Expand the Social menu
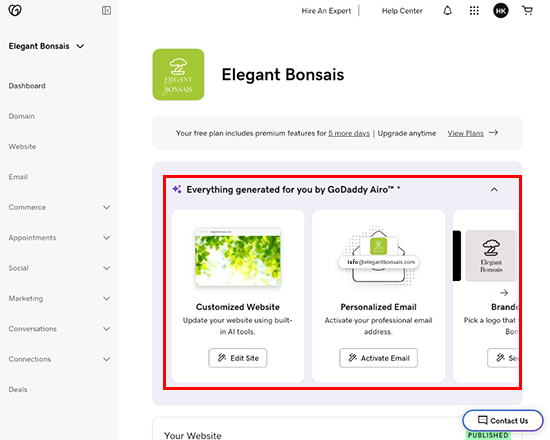 point(107,268)
